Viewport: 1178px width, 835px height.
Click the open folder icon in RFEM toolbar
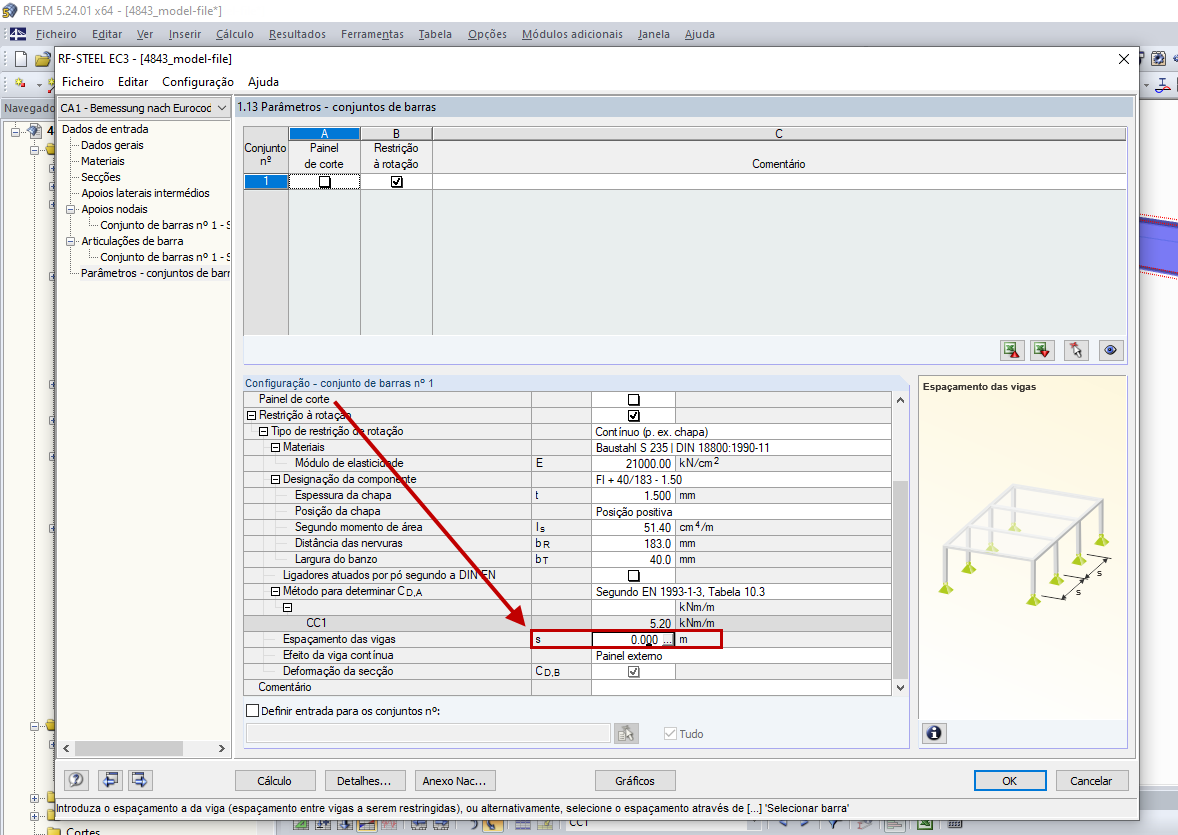44,59
